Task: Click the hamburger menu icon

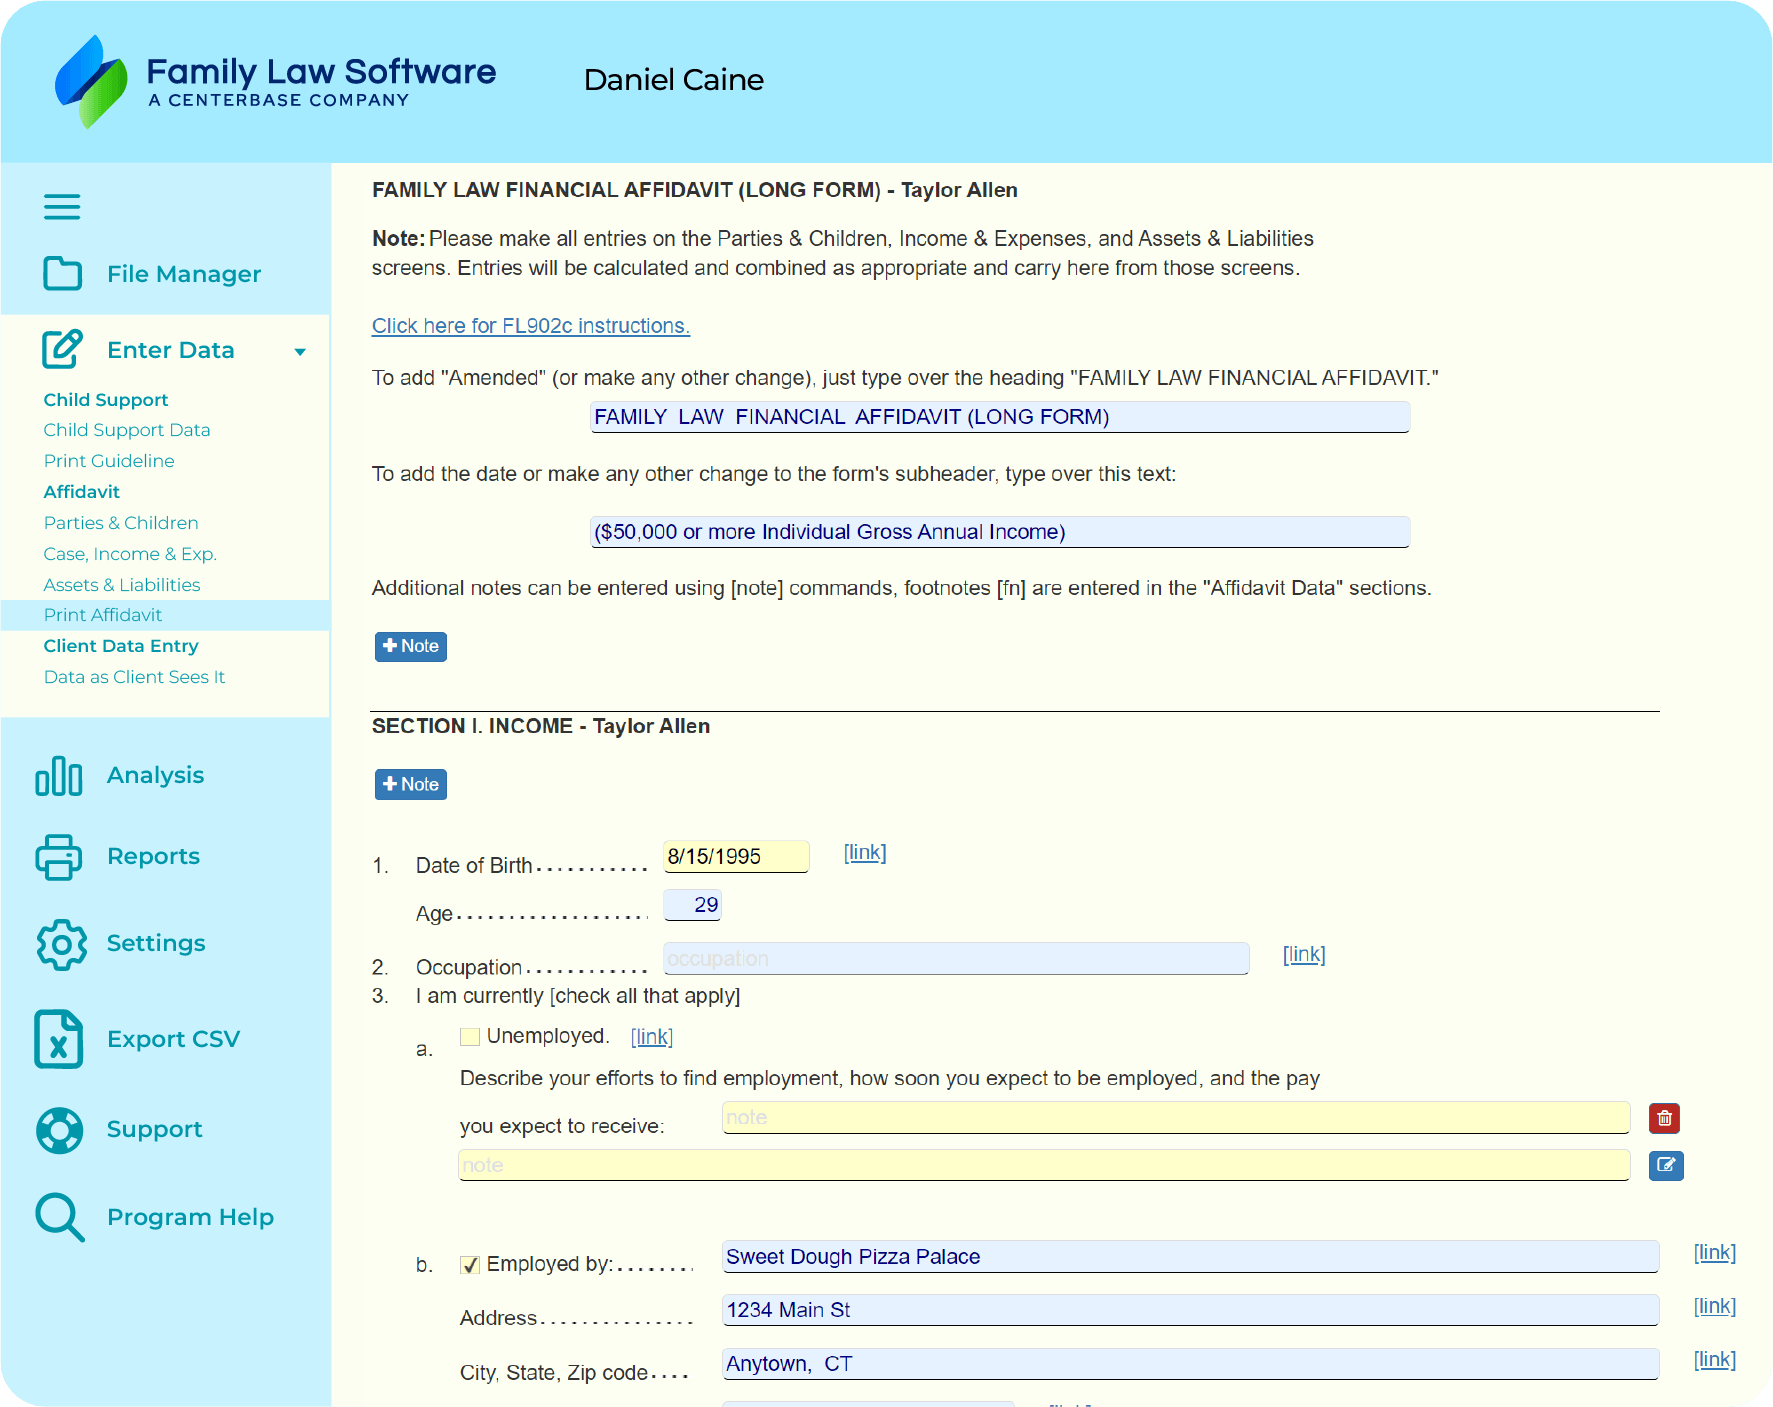Action: 62,207
